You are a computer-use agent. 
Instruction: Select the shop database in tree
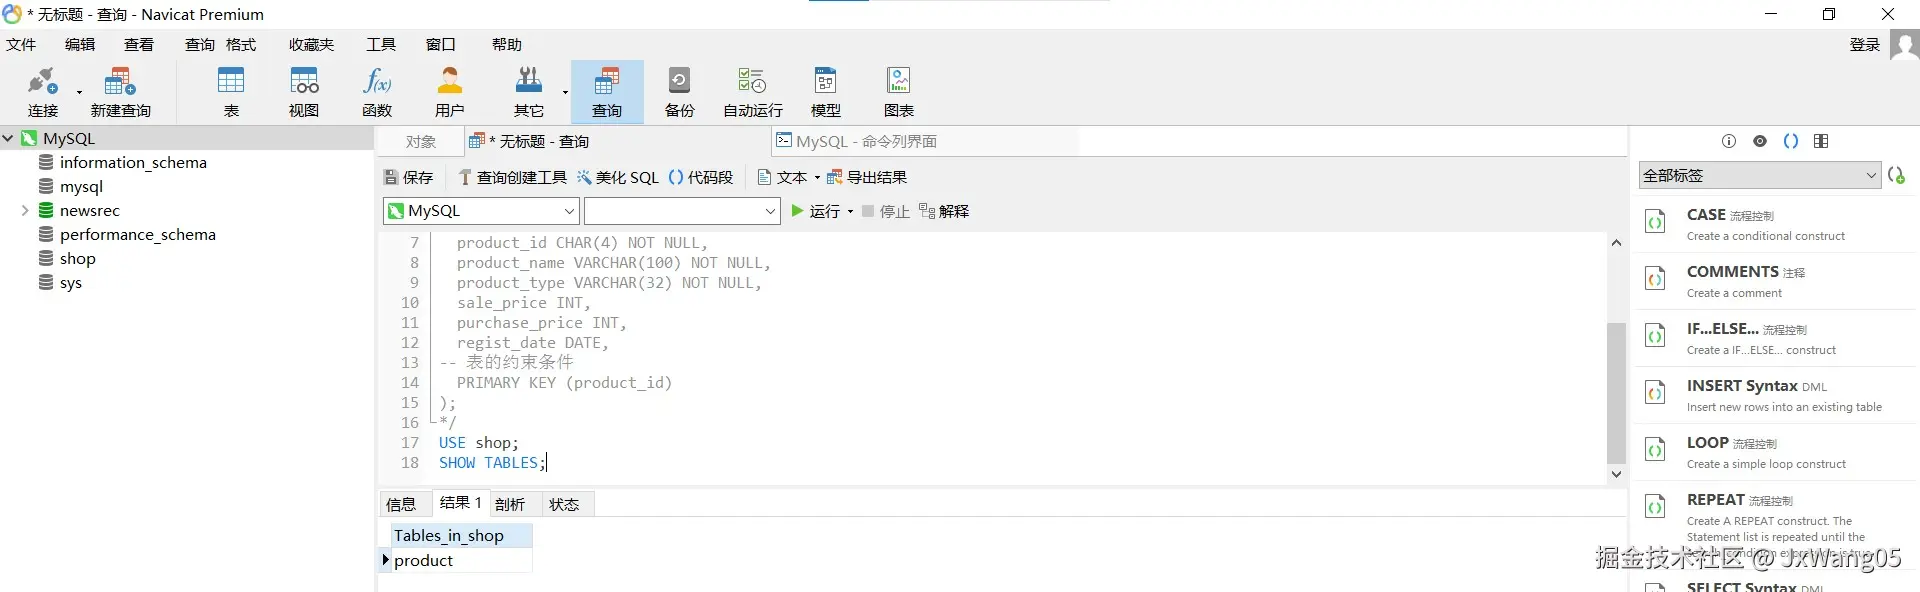pos(77,258)
